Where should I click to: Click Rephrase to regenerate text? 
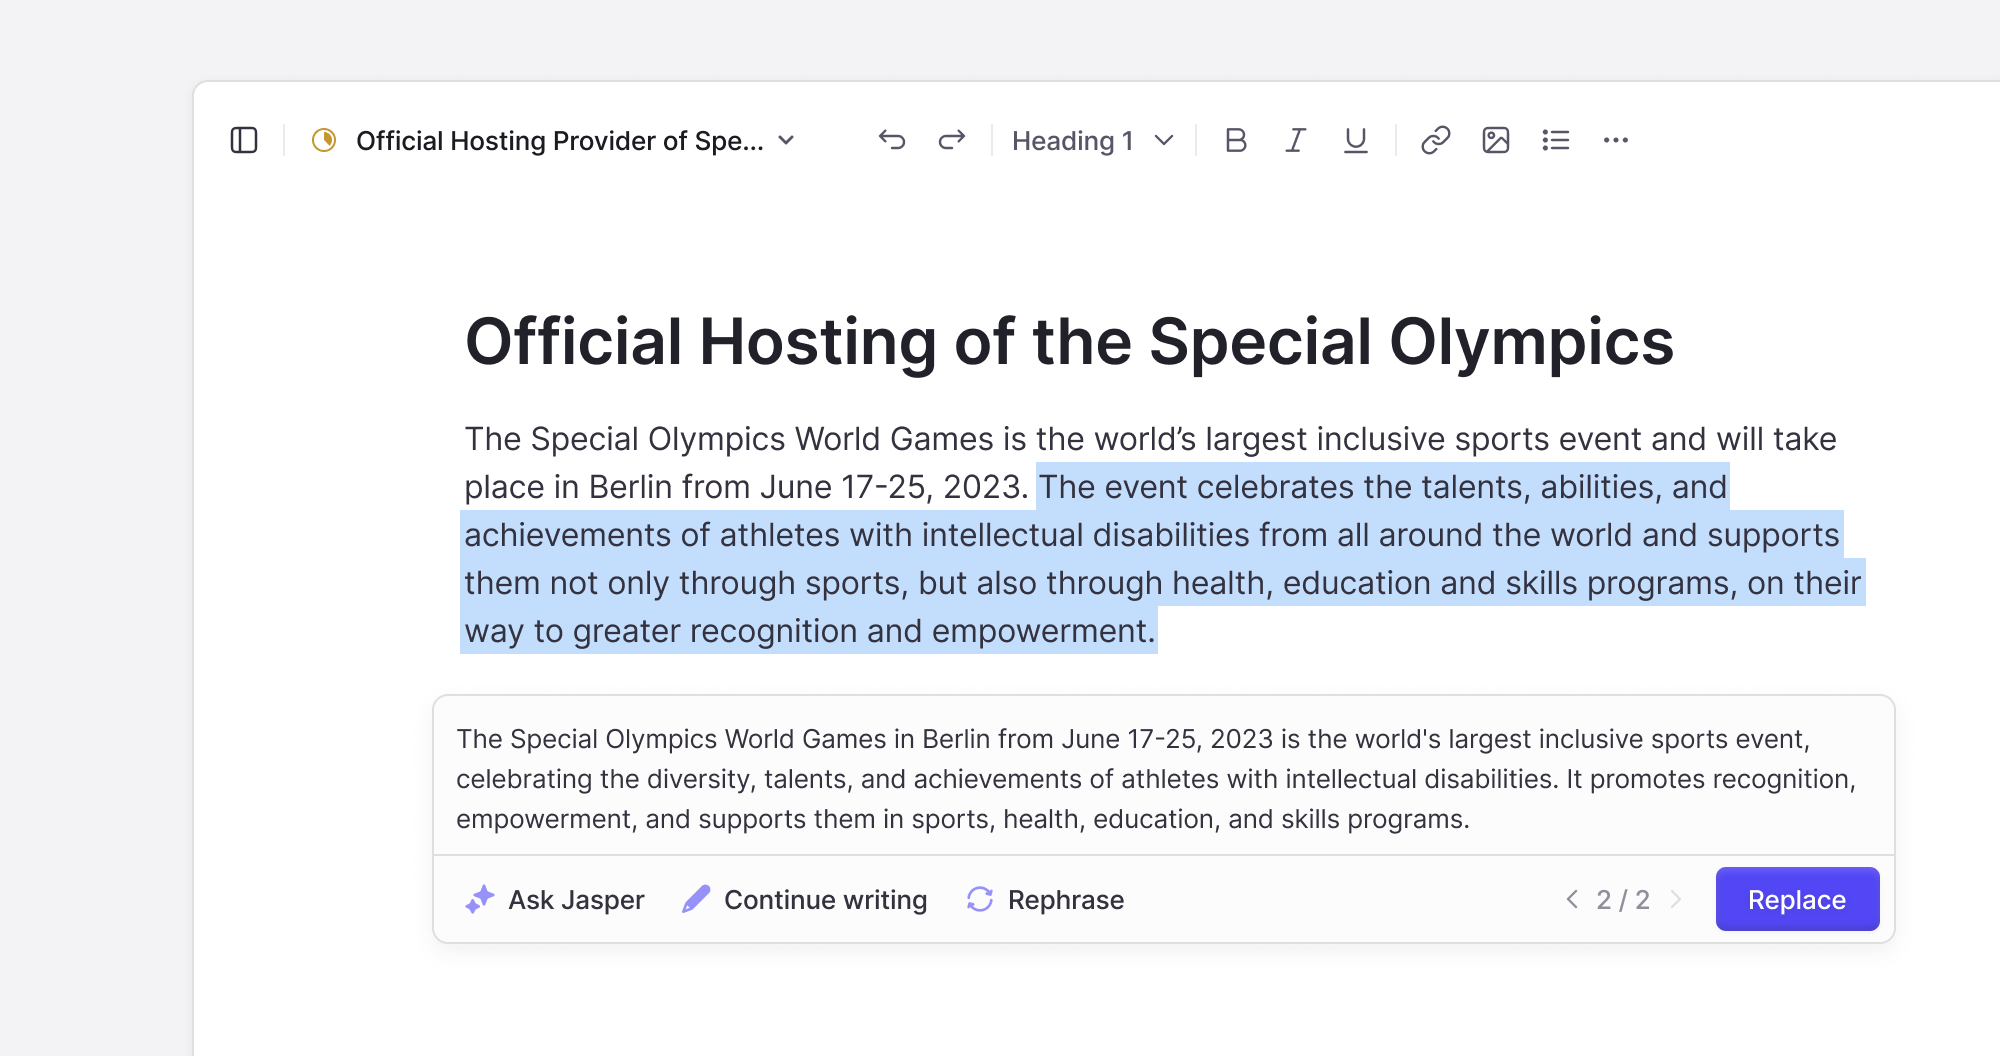pos(1045,900)
